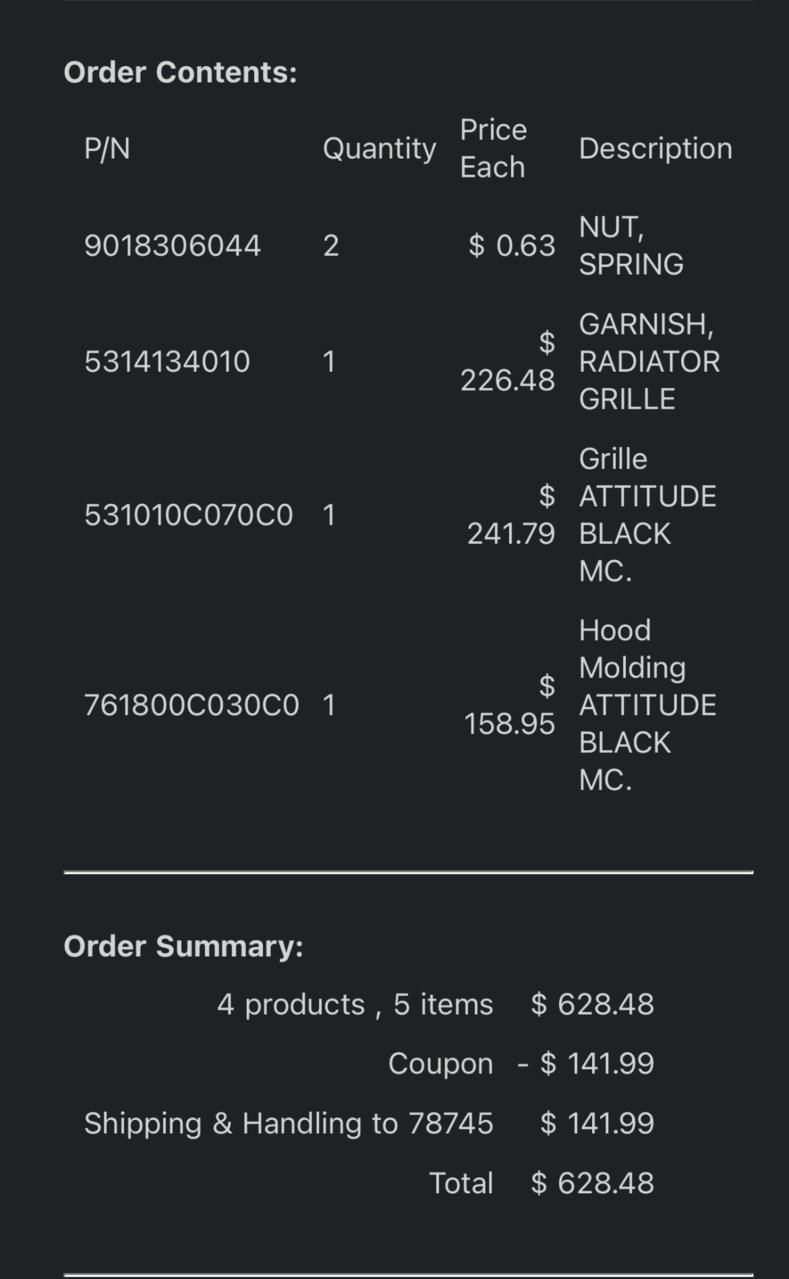Click the NUT, SPRING description

coord(631,246)
